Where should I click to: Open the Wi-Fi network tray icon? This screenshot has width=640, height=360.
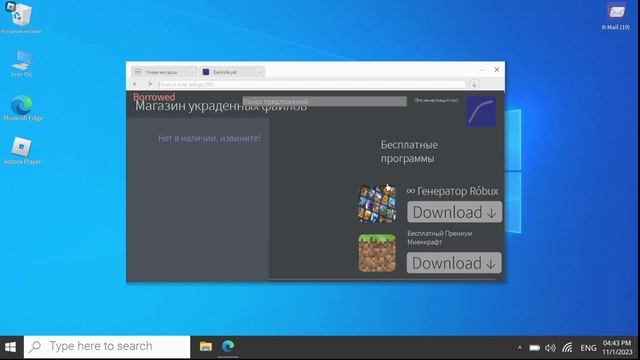567,347
